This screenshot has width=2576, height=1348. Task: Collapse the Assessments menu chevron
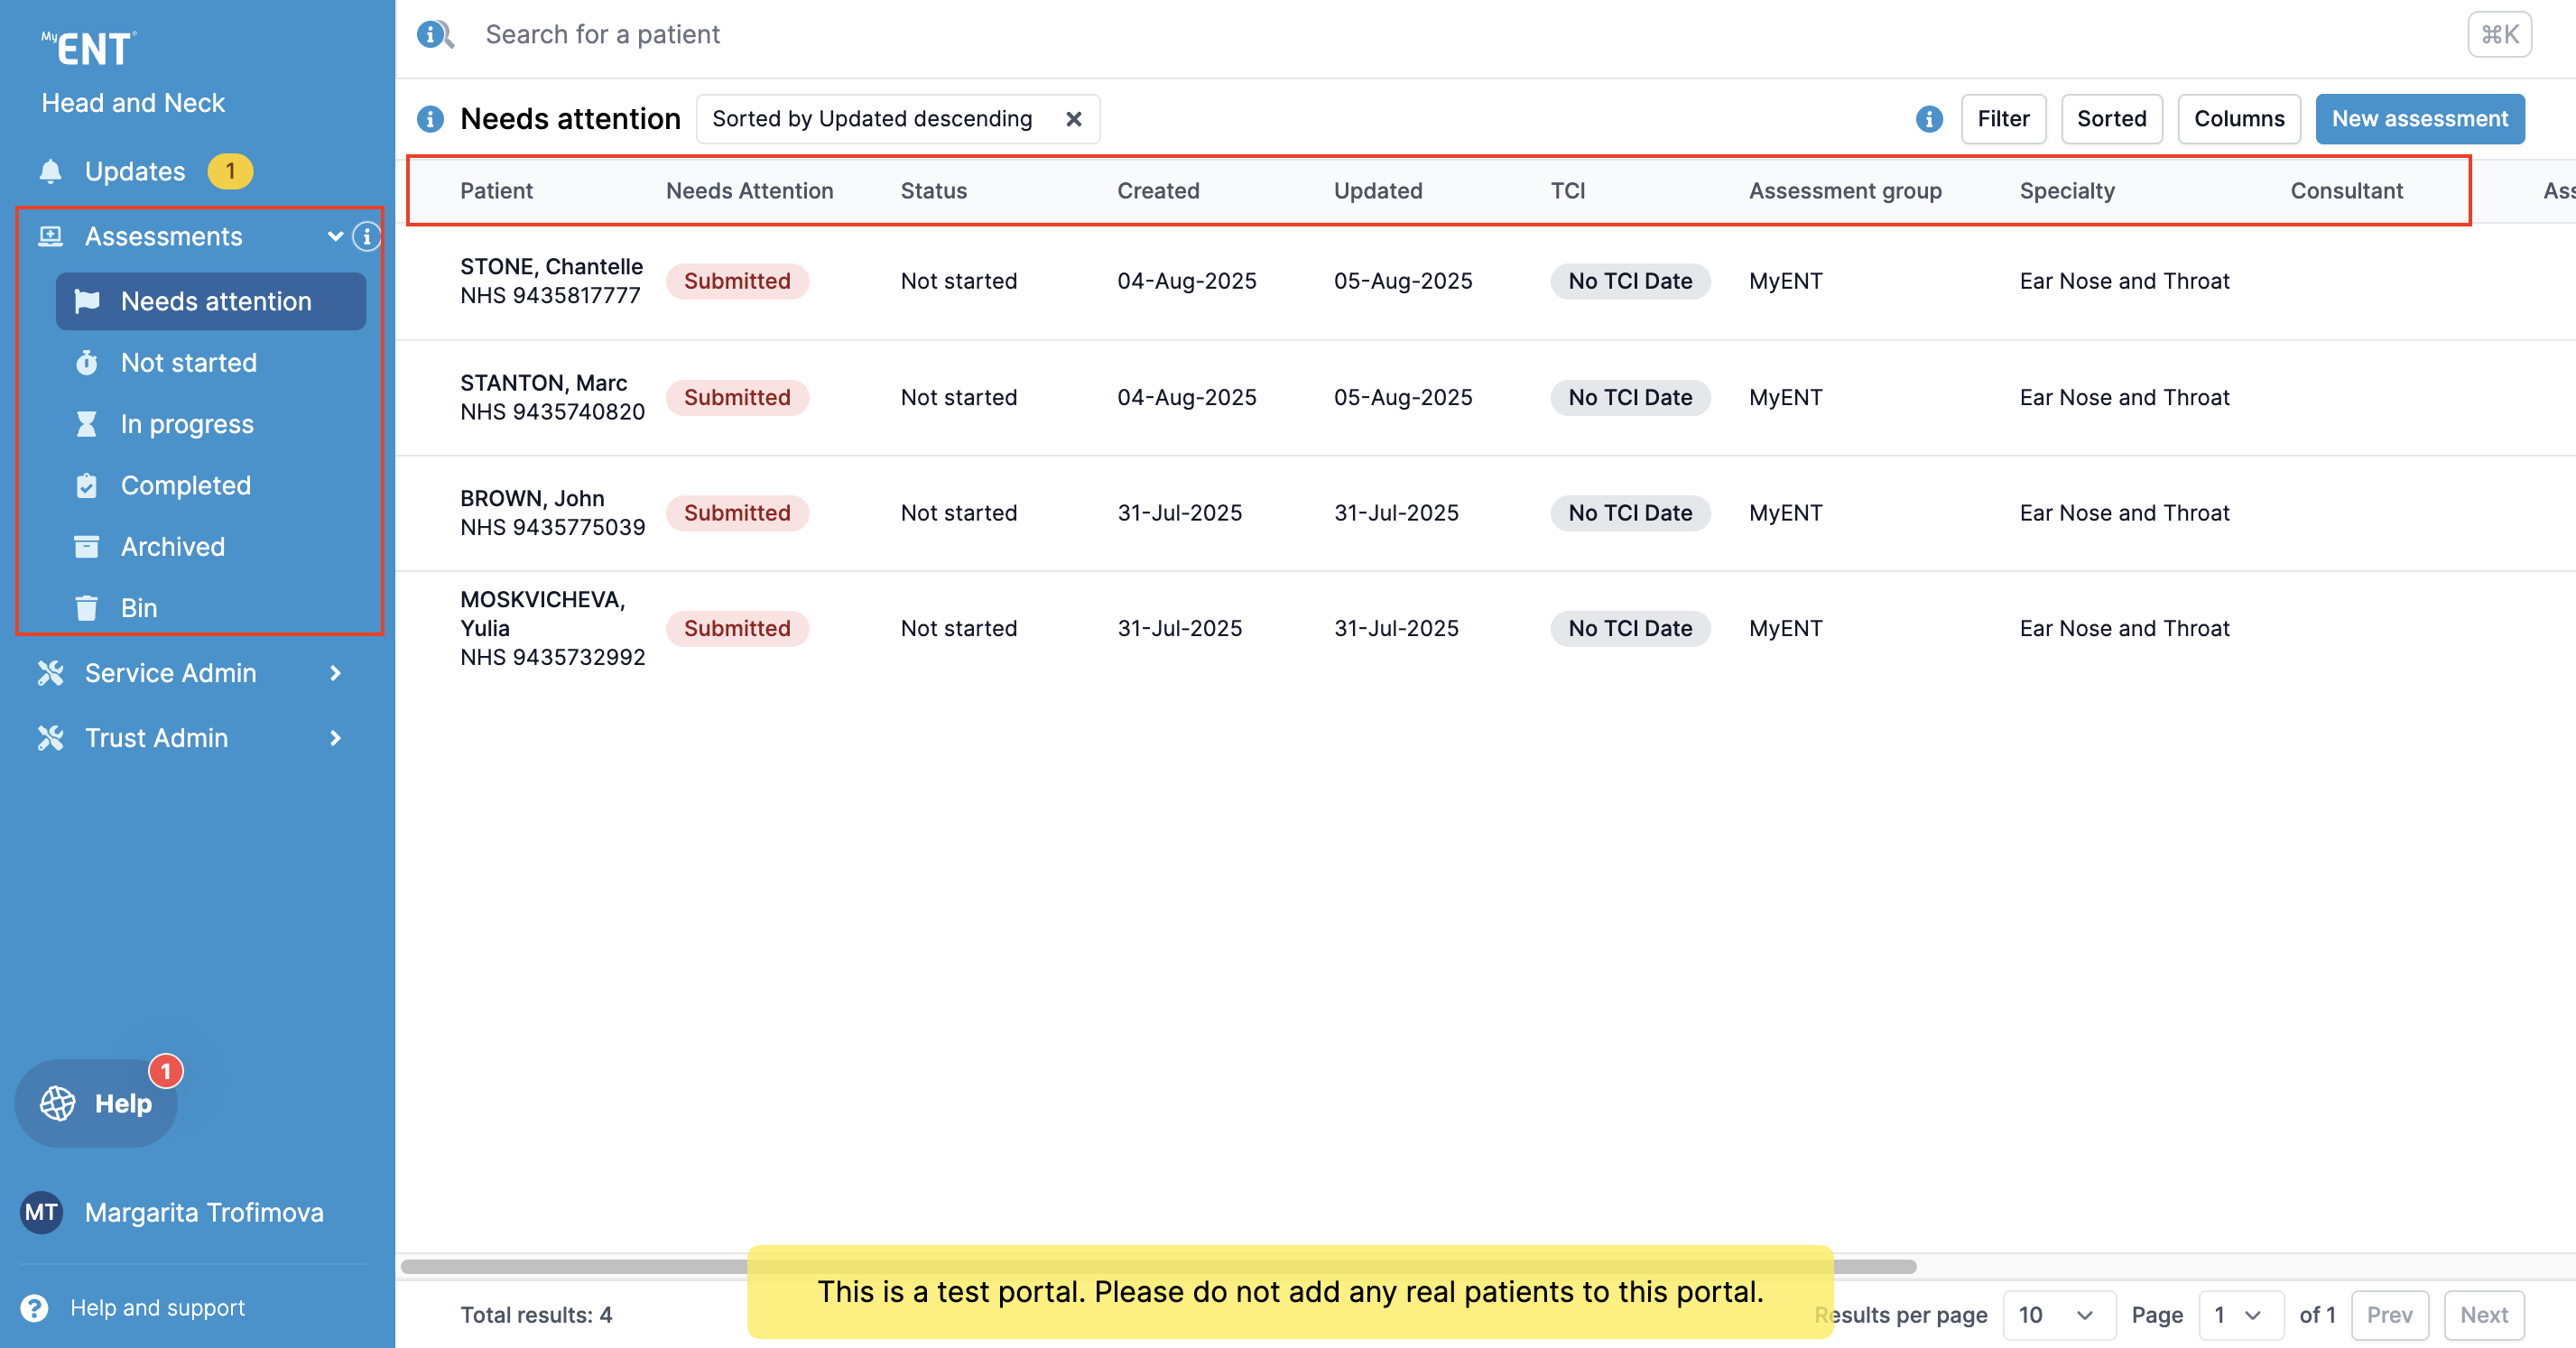click(335, 237)
